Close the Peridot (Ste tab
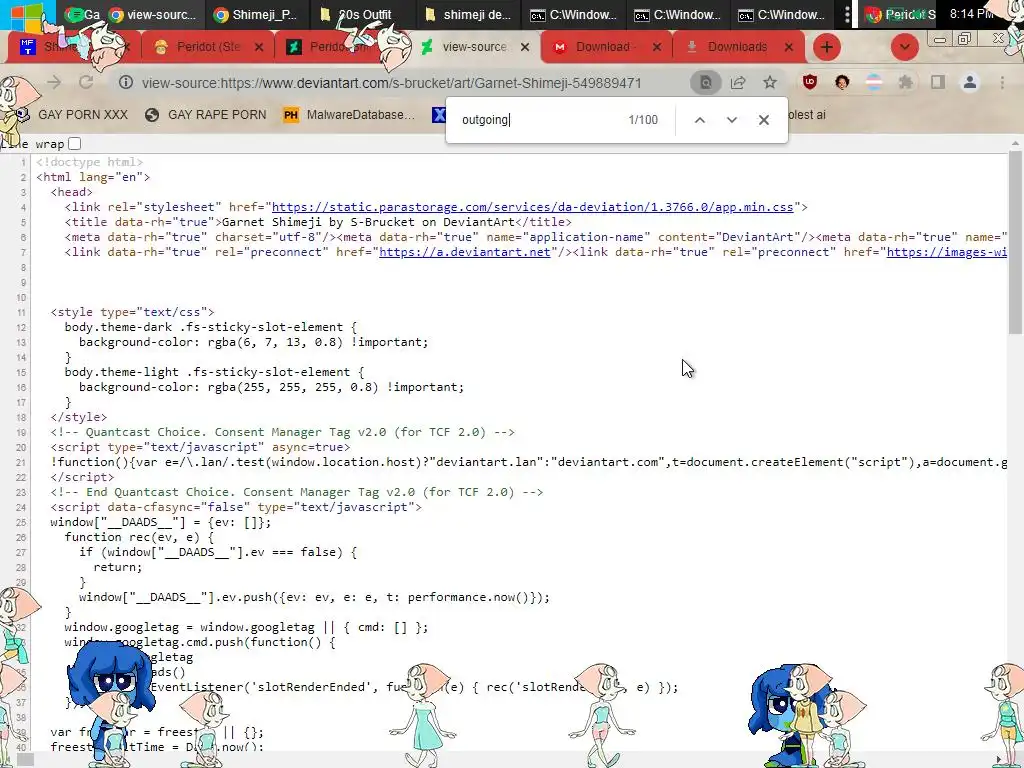 [x=259, y=47]
